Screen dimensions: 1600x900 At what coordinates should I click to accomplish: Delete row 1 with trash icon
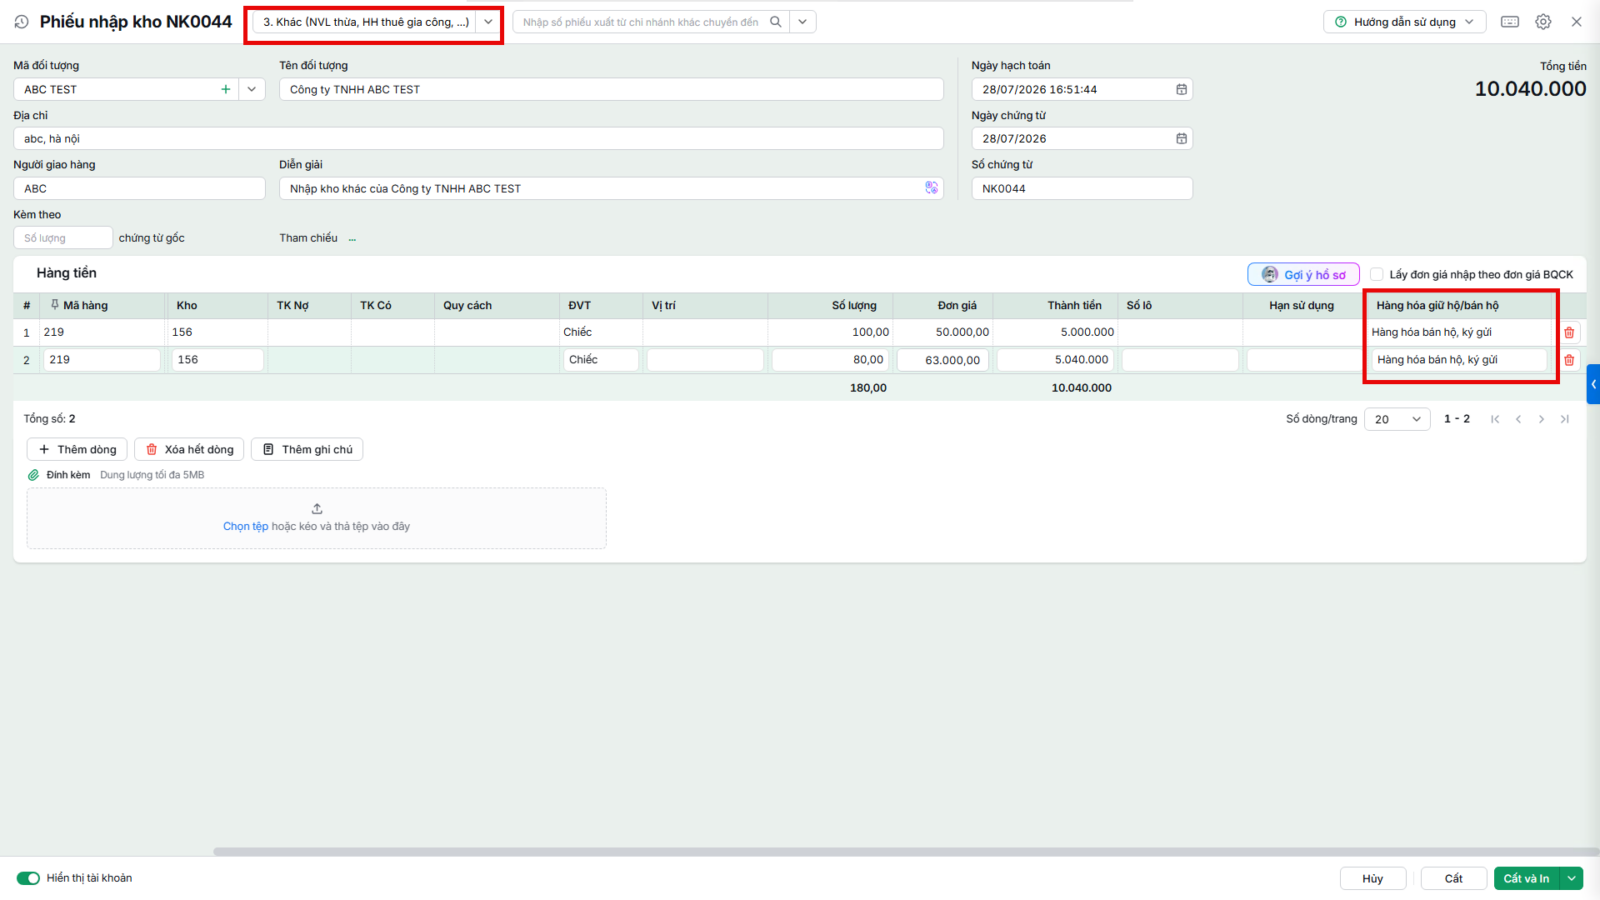pos(1569,333)
